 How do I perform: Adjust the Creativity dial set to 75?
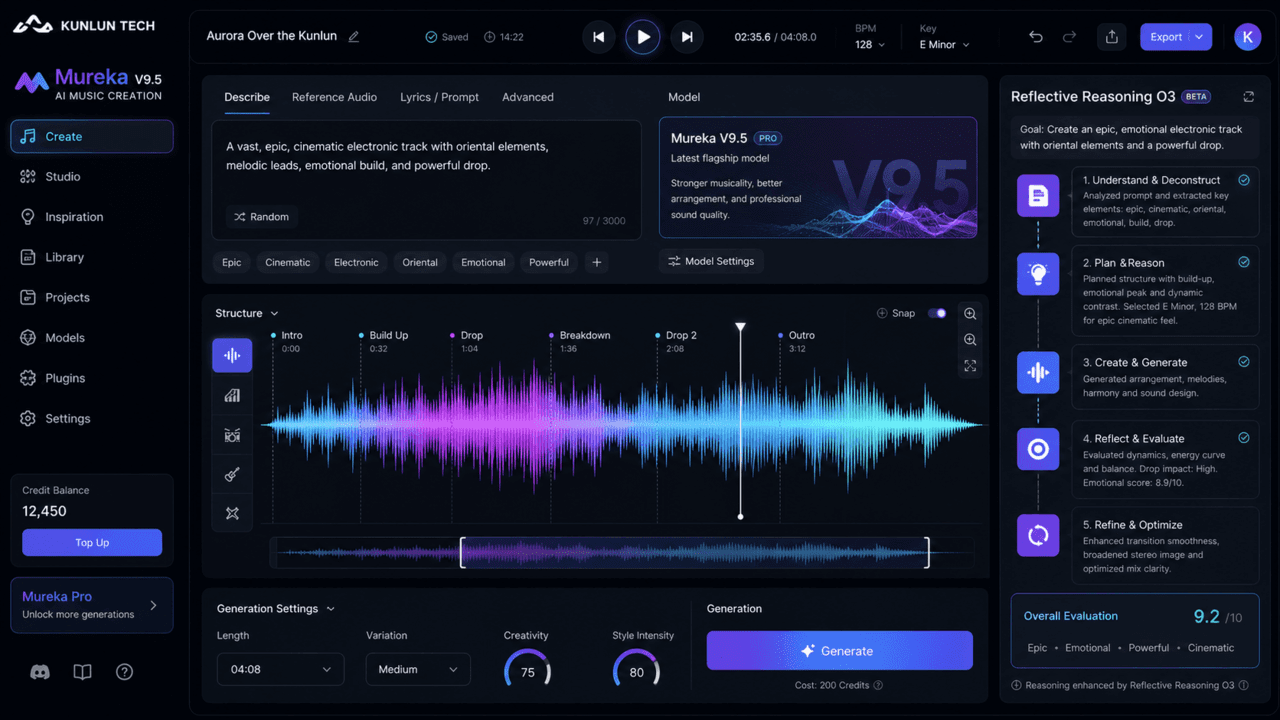pos(527,670)
